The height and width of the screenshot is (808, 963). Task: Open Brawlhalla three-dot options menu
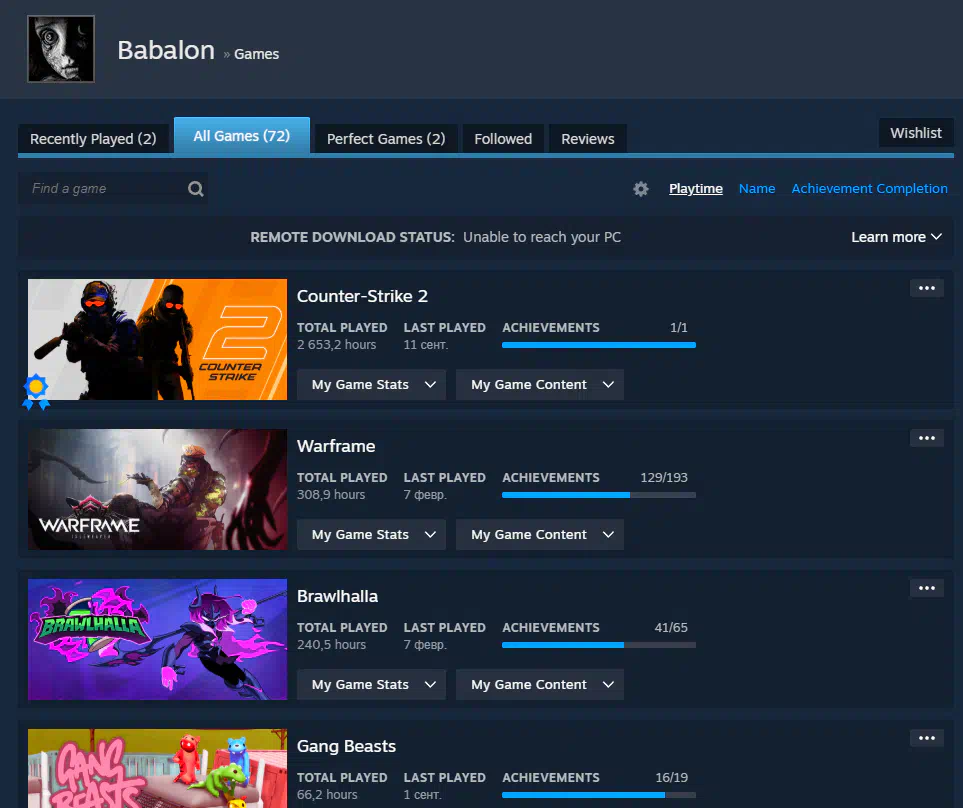click(927, 588)
